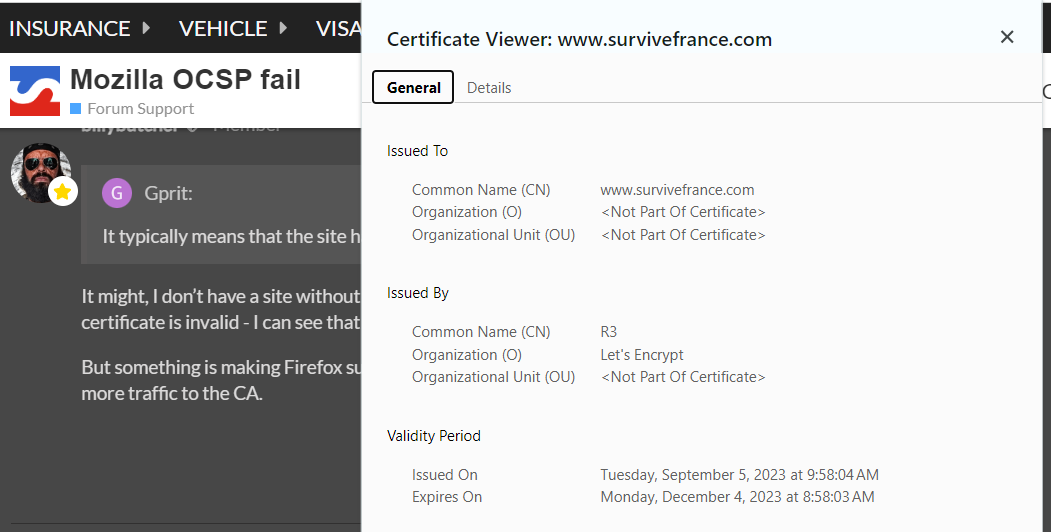Image resolution: width=1051 pixels, height=532 pixels.
Task: Switch to the Details tab
Action: pos(489,88)
